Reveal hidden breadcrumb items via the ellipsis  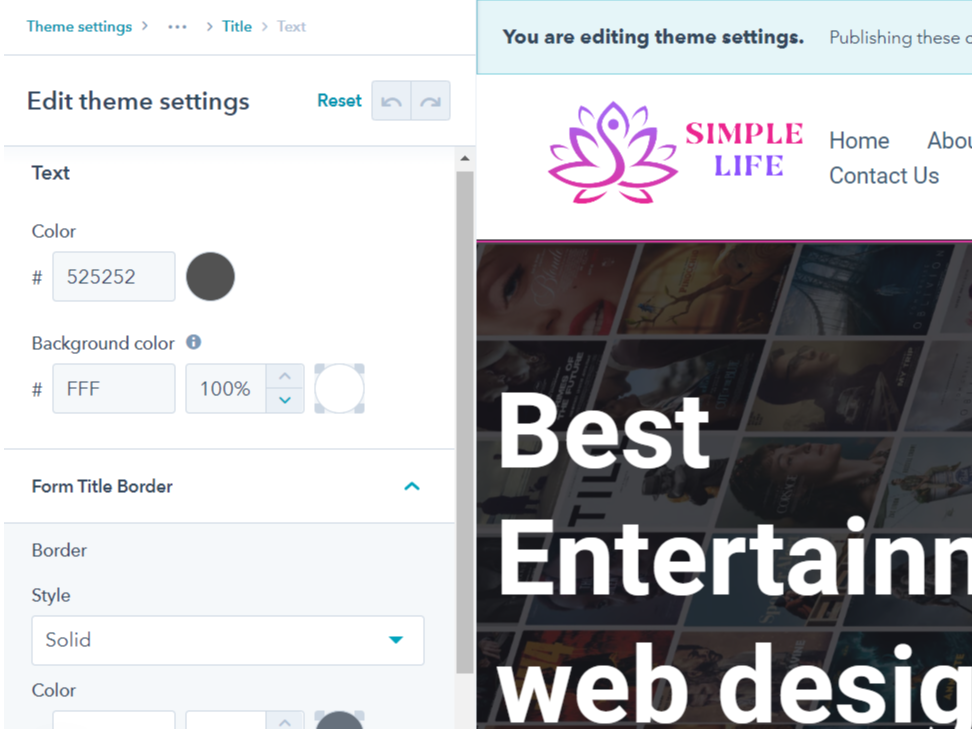pos(176,26)
